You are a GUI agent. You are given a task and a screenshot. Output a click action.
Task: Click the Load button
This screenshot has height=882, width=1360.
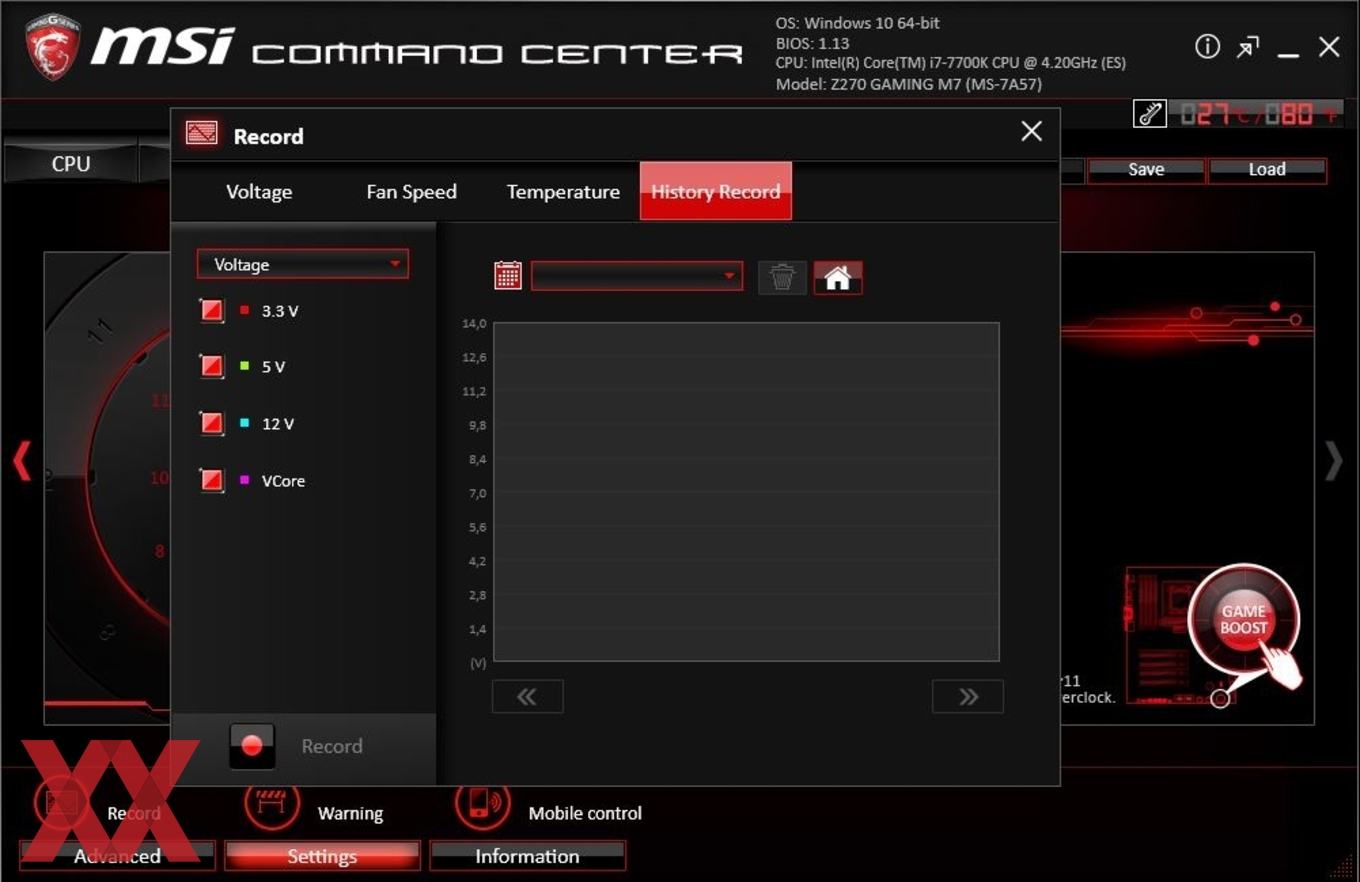point(1267,170)
